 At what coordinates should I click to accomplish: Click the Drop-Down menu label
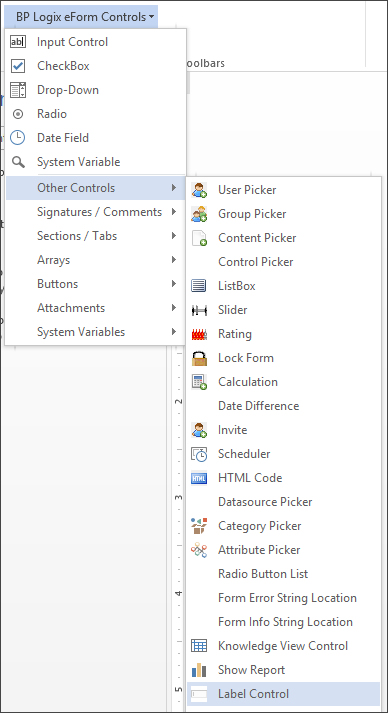click(x=68, y=90)
